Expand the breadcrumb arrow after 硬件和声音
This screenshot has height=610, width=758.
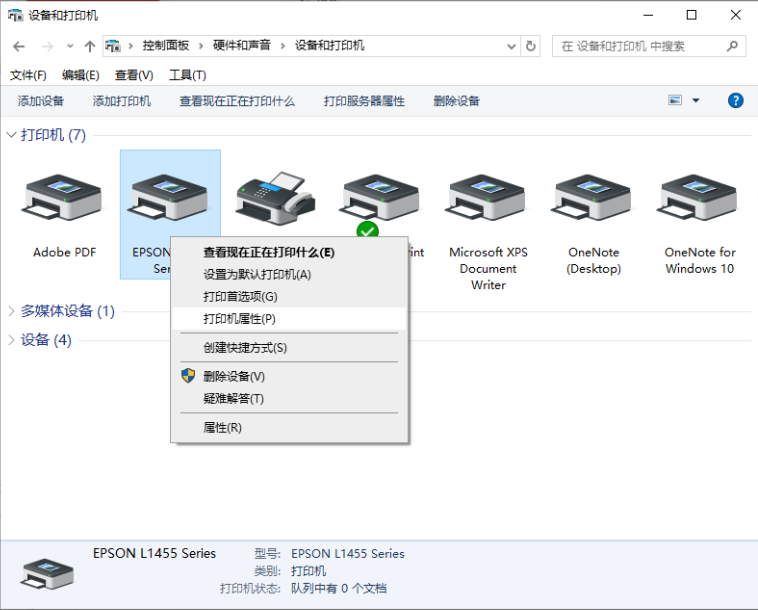click(282, 46)
